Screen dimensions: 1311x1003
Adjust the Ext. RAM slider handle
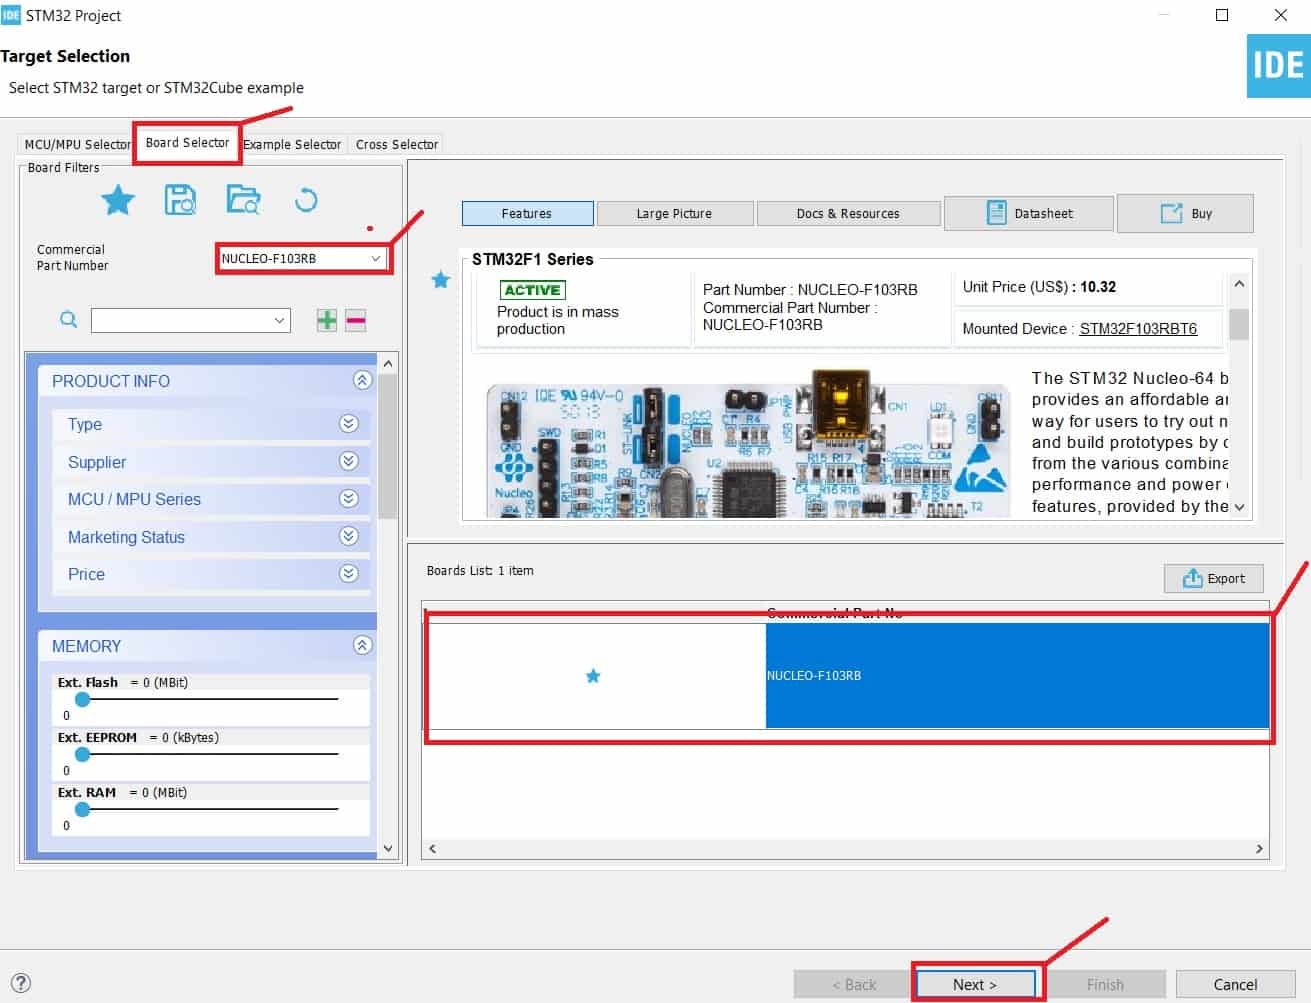click(x=83, y=809)
